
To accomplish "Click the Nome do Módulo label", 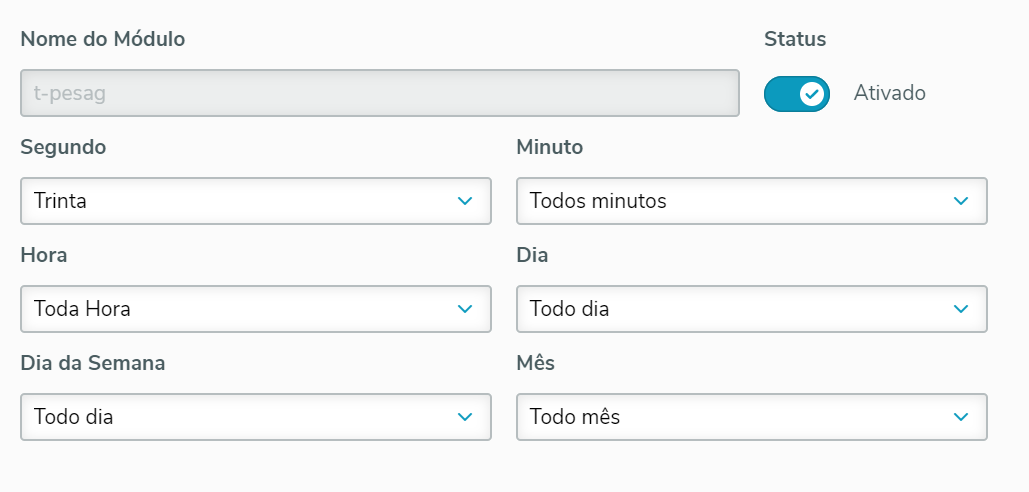I will (102, 39).
